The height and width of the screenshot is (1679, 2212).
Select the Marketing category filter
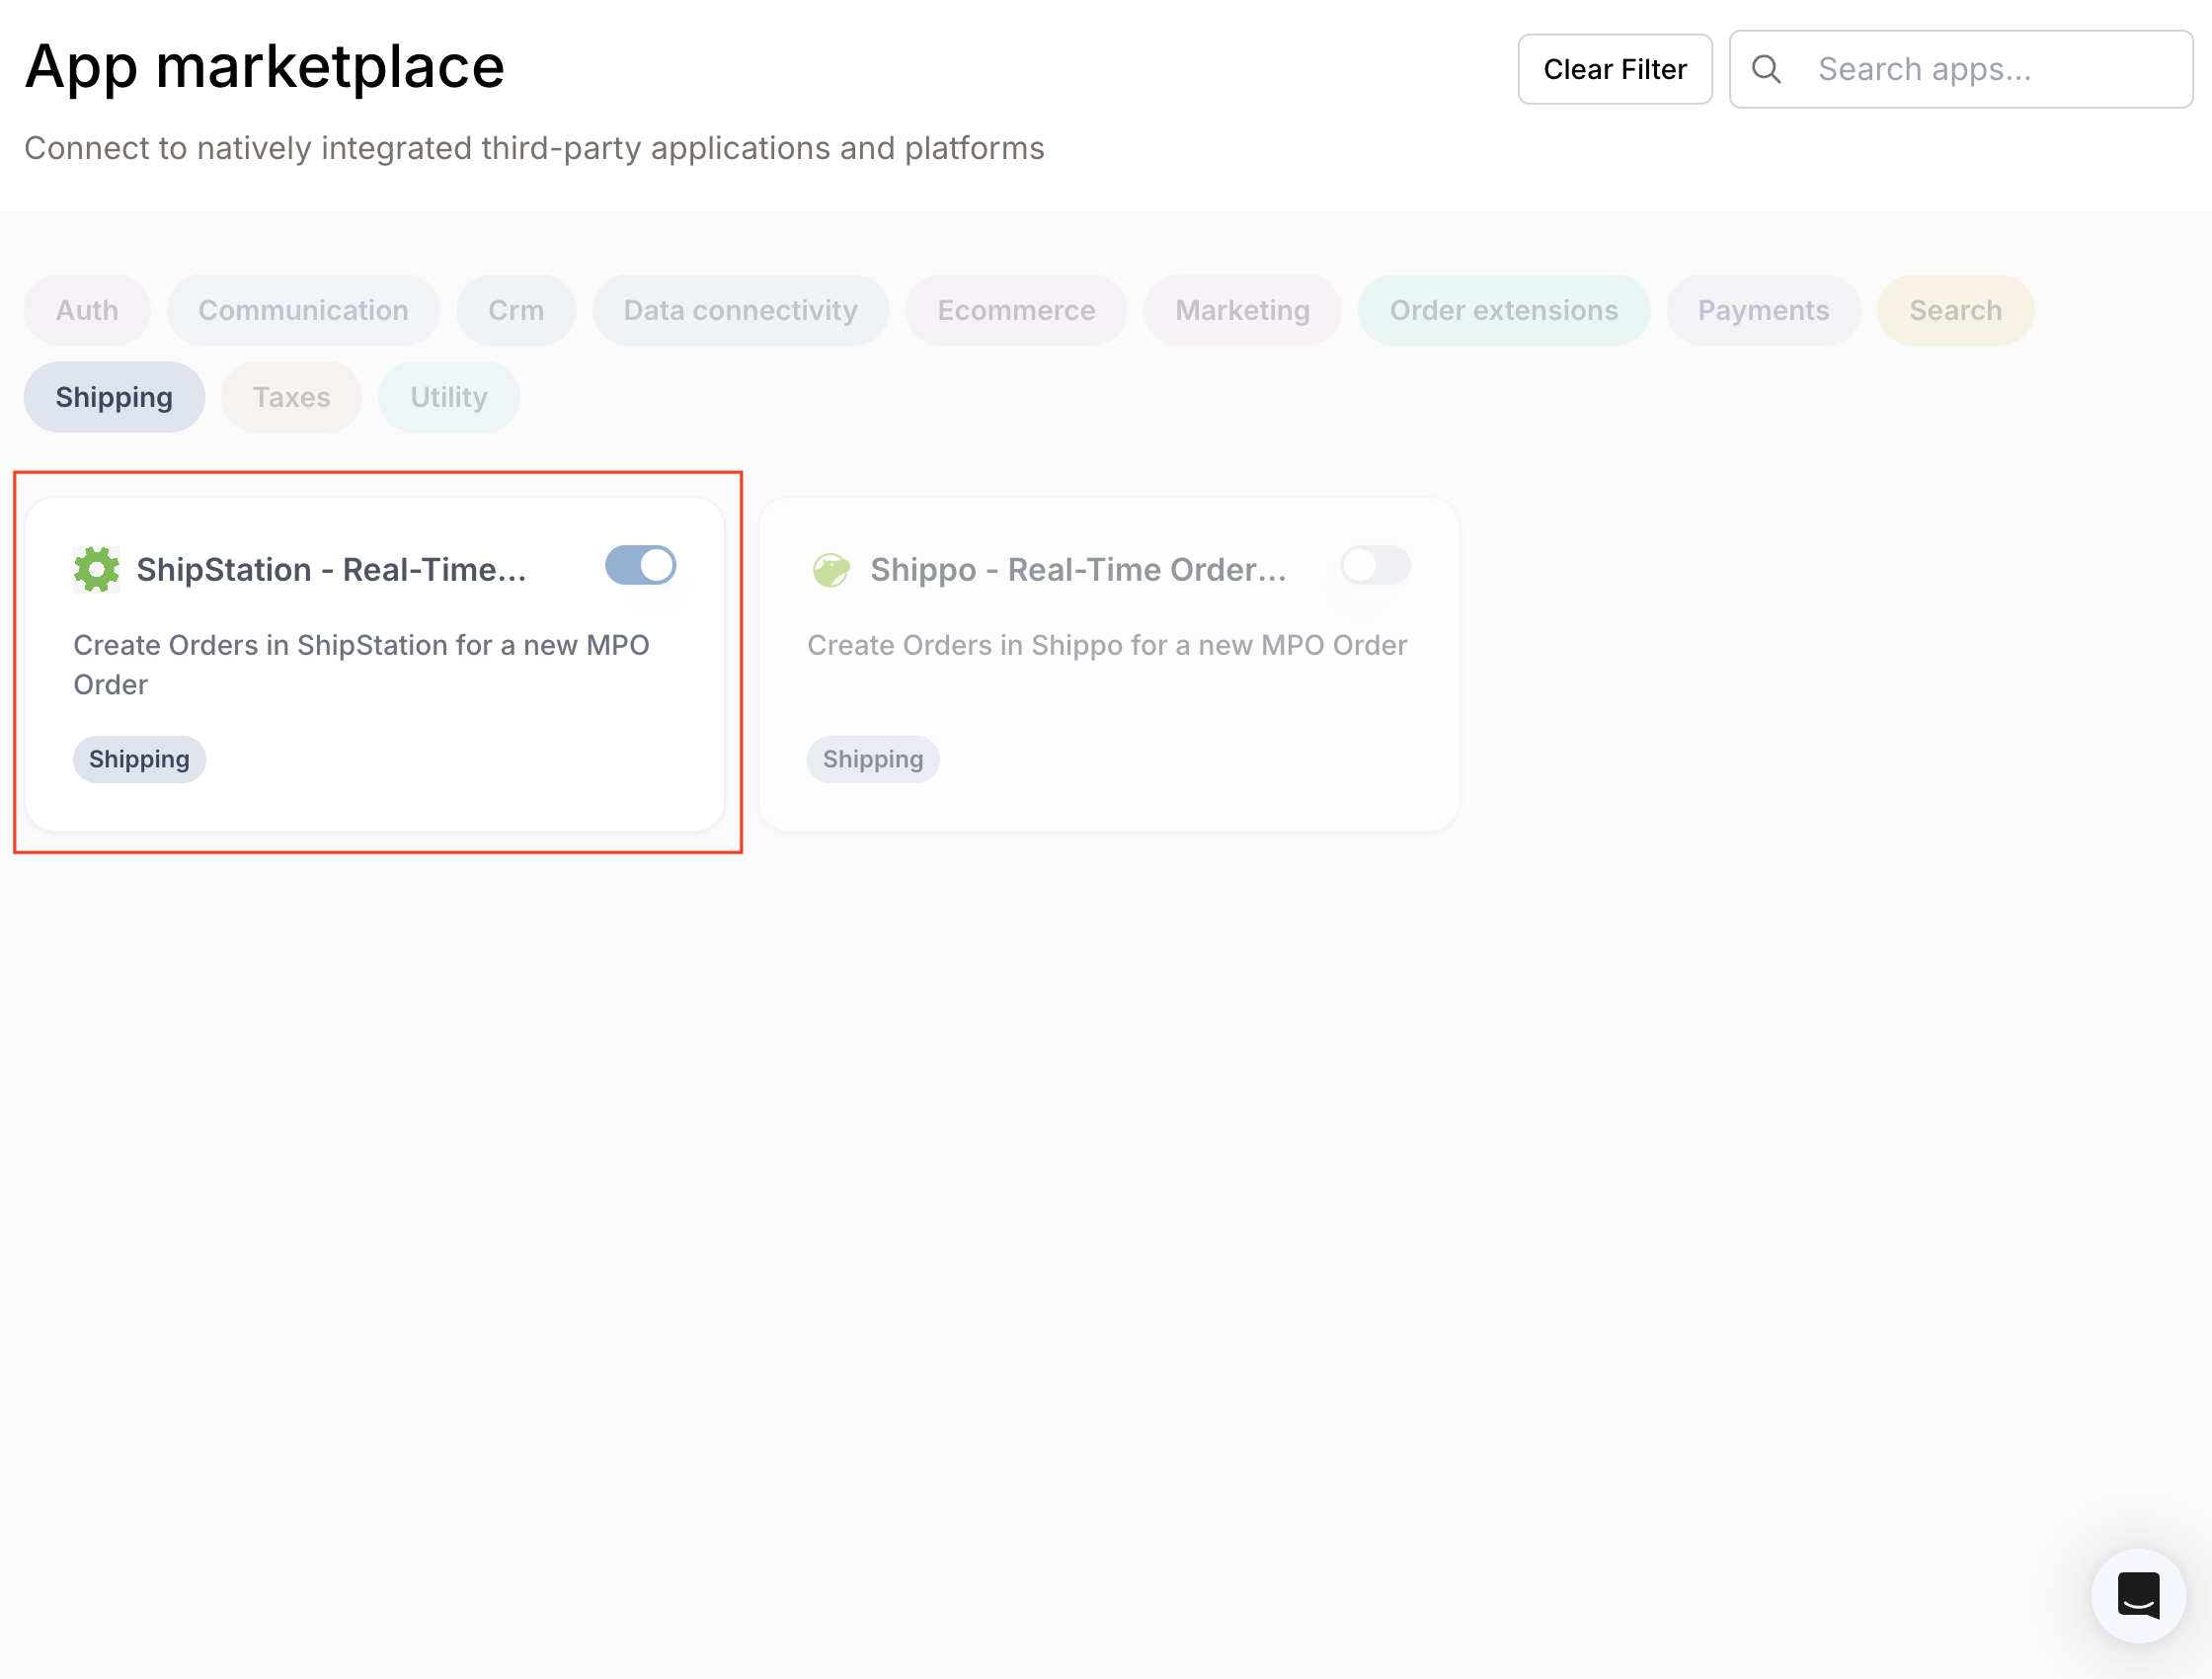(1242, 310)
